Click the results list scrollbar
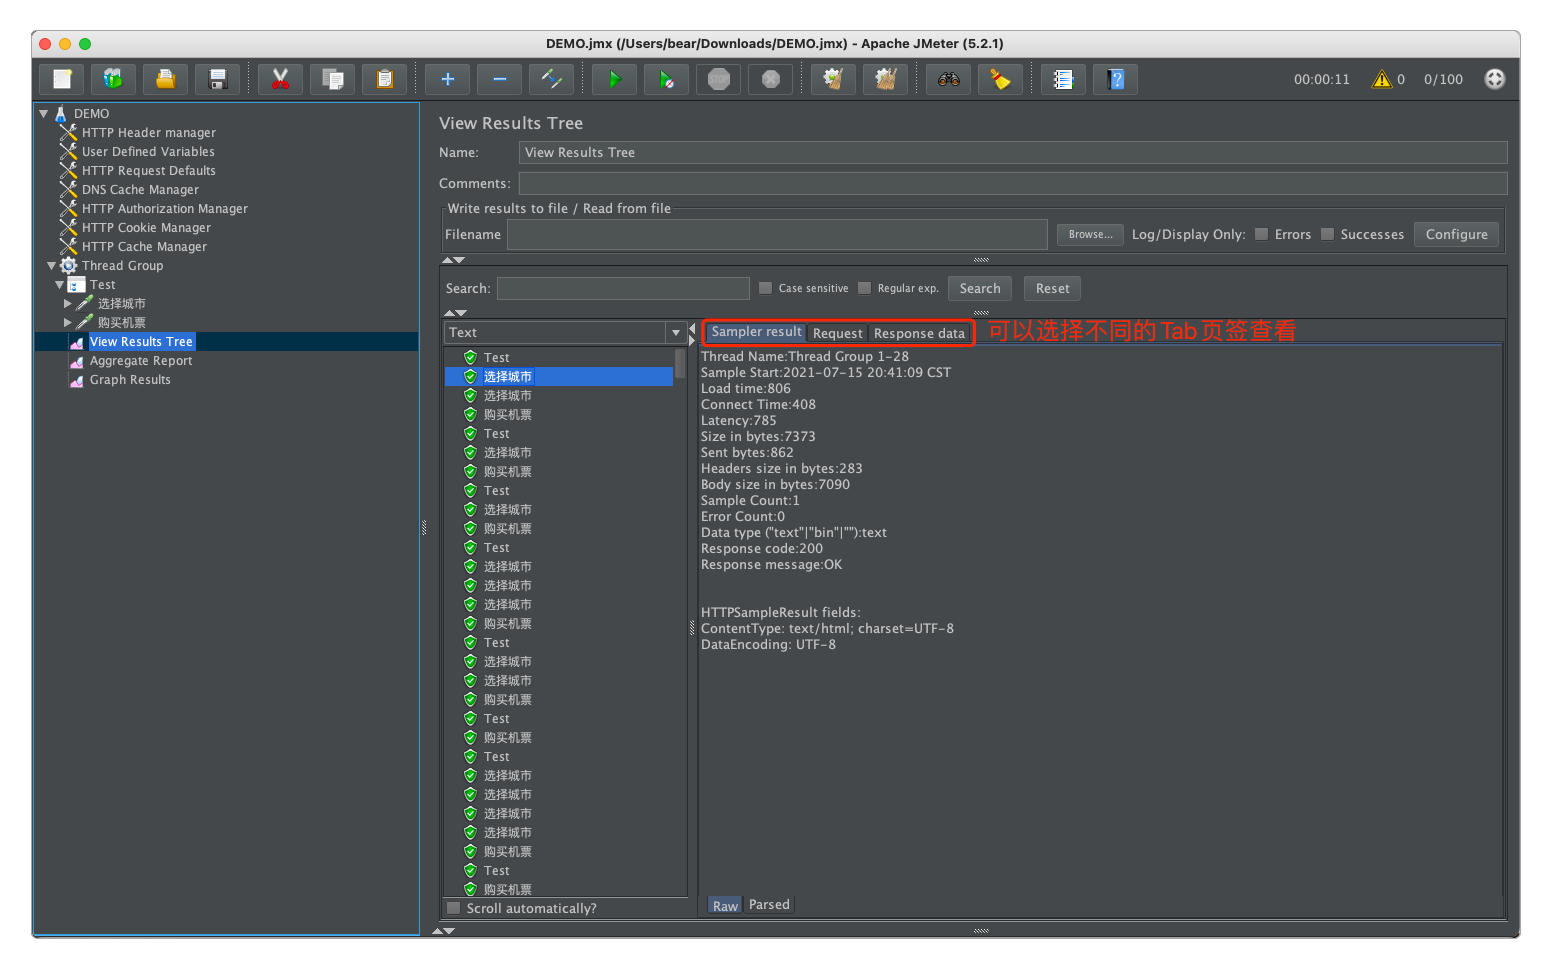 tap(681, 363)
